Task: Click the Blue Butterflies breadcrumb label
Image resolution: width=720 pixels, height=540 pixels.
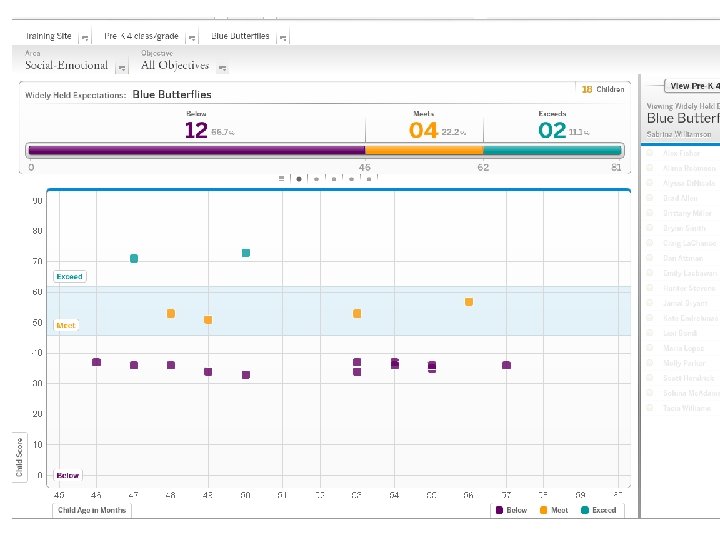Action: [x=240, y=36]
